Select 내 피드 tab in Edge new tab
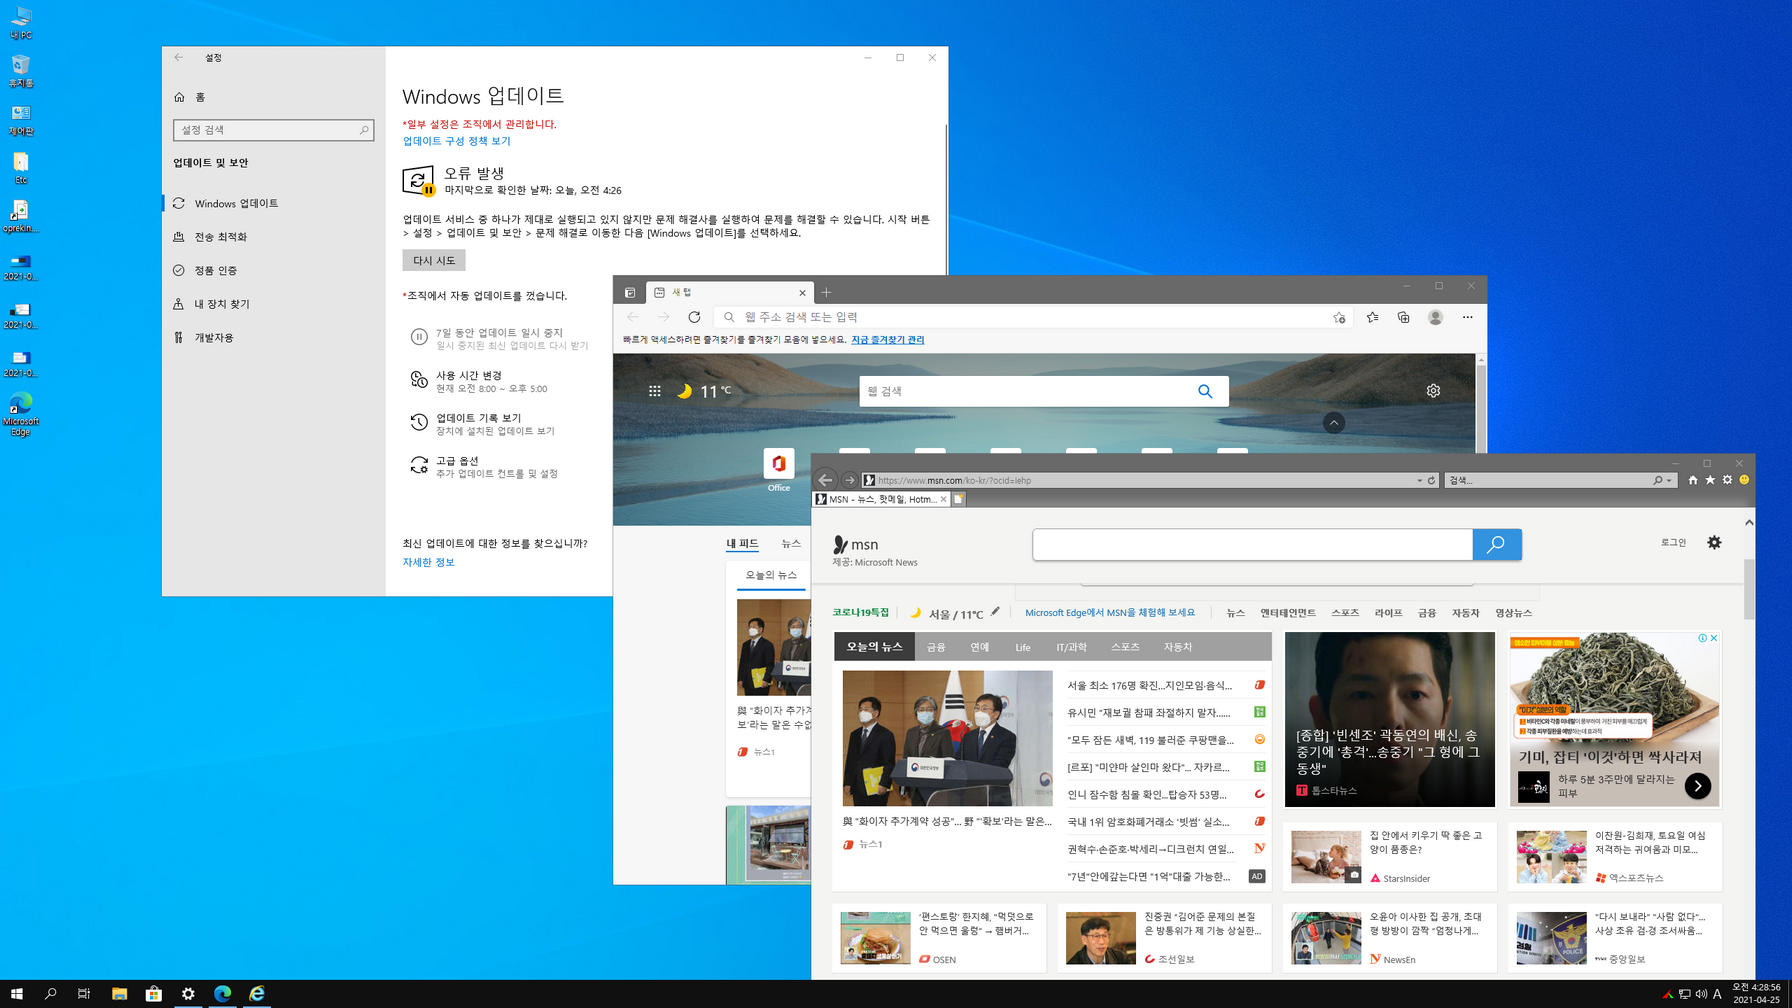 742,543
